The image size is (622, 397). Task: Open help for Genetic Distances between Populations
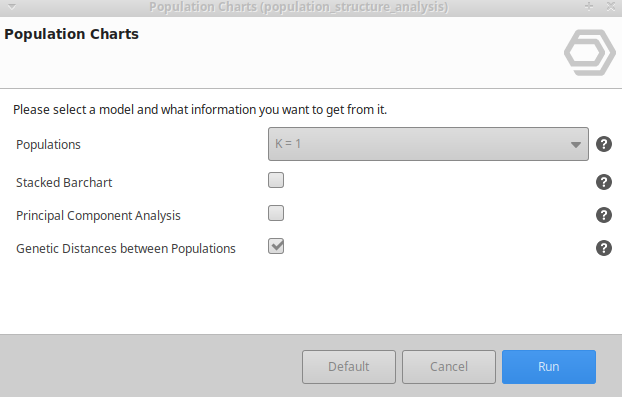tap(604, 248)
